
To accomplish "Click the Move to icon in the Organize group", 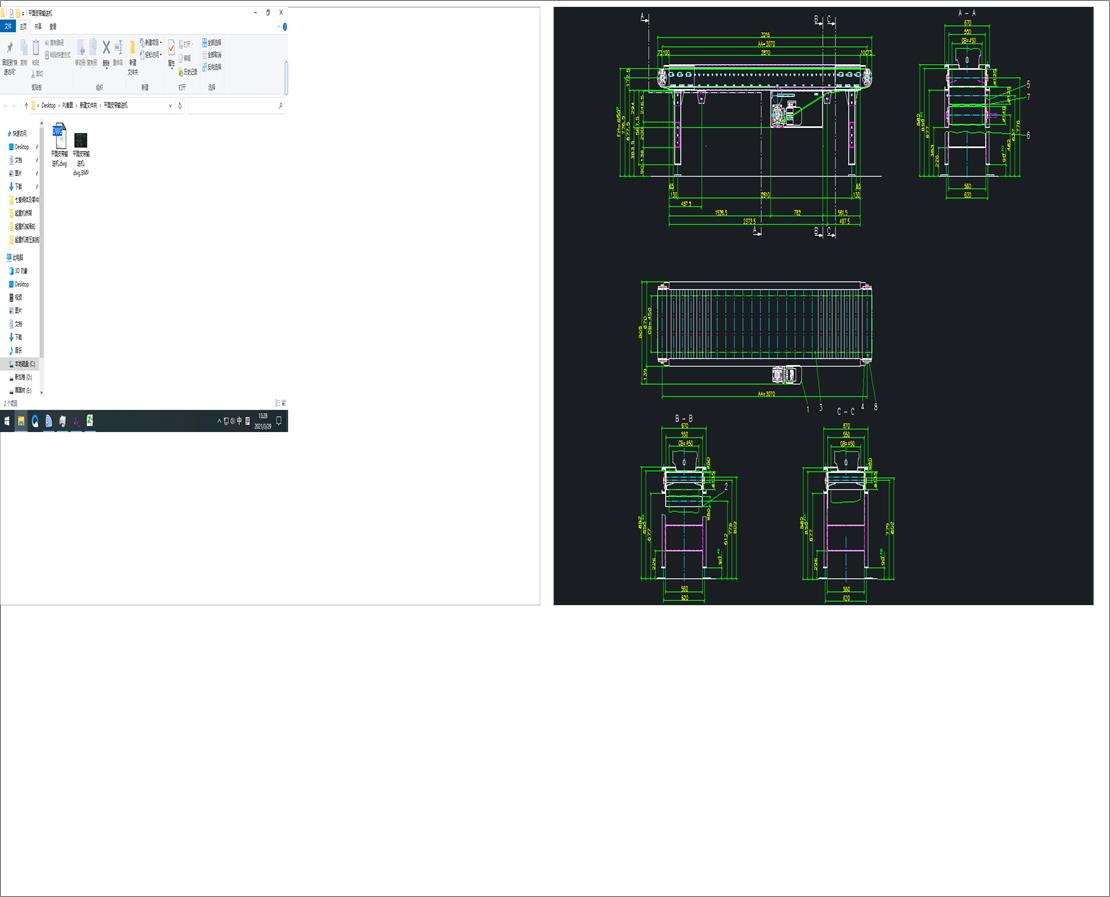I will 81,47.
